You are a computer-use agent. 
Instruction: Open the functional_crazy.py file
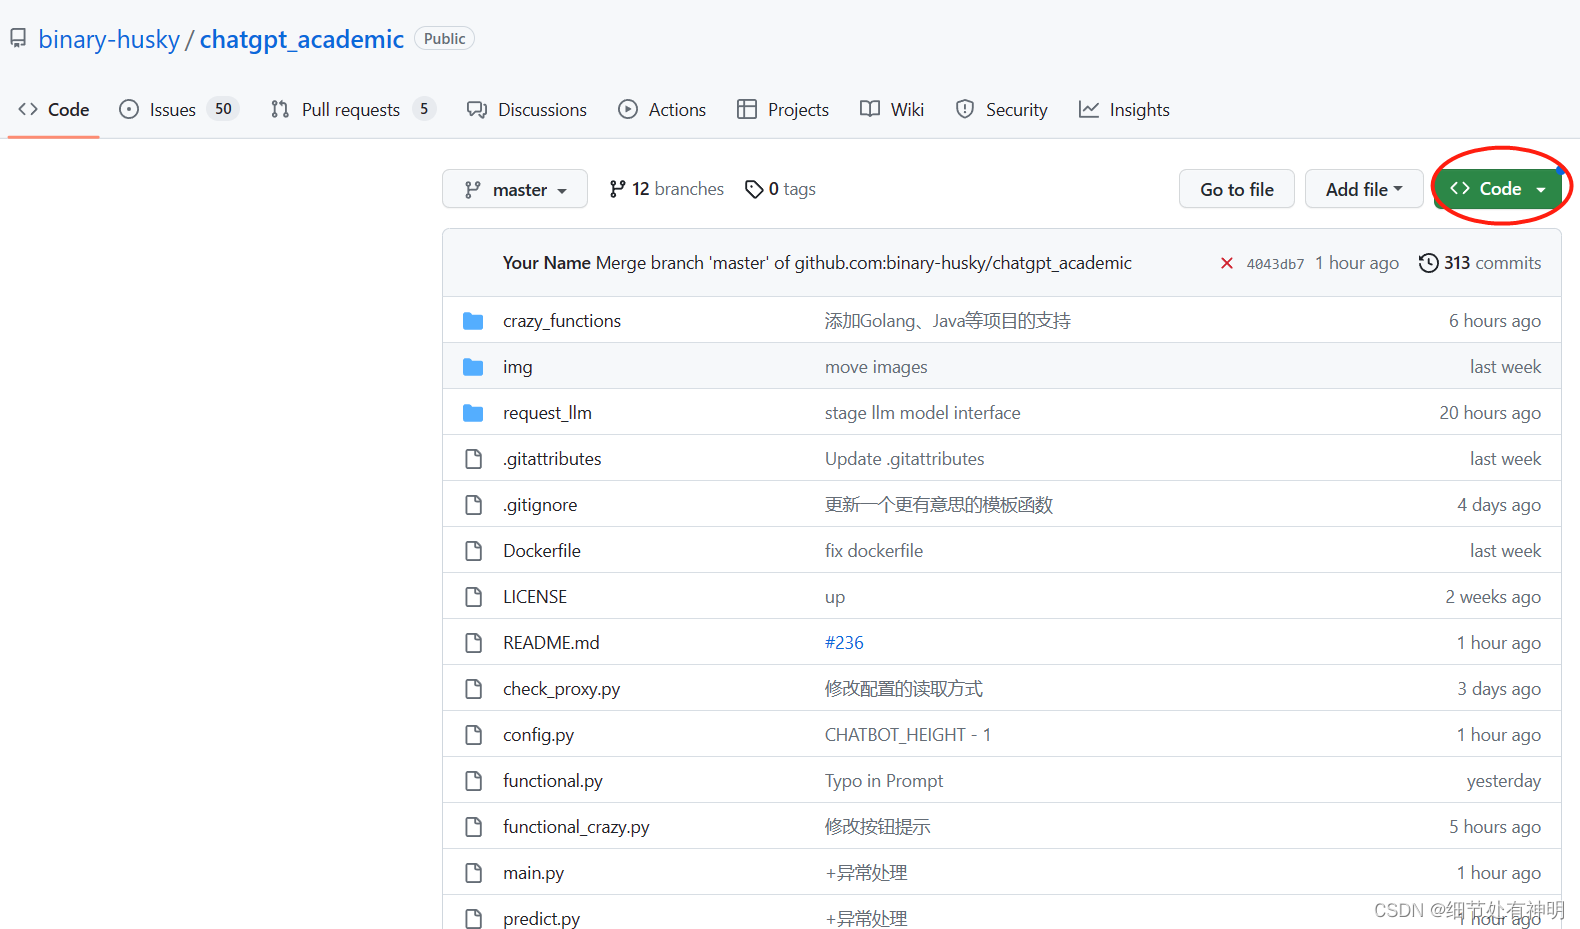576,827
